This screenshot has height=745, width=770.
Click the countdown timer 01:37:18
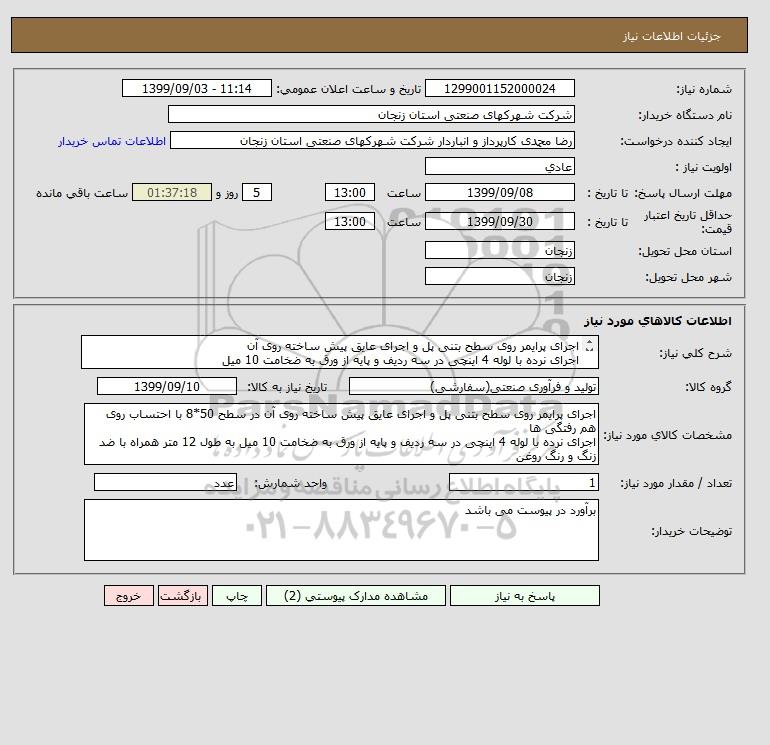[172, 193]
